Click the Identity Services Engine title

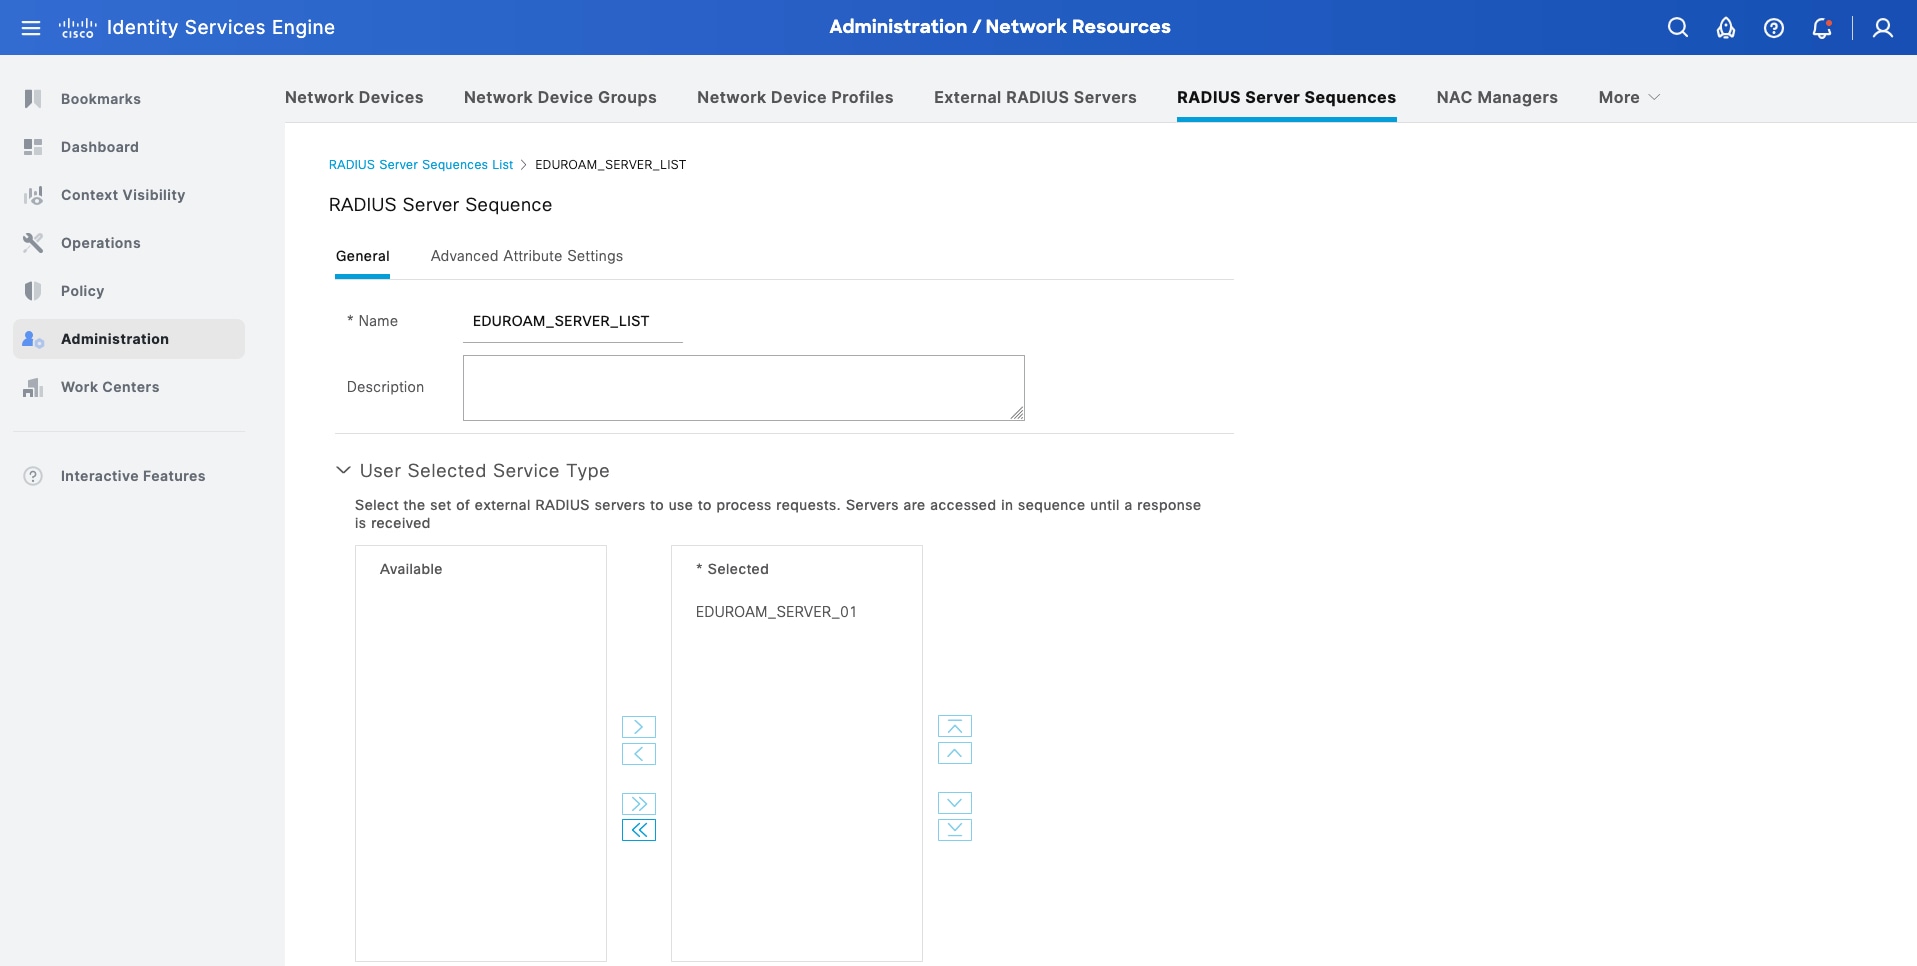pos(221,28)
